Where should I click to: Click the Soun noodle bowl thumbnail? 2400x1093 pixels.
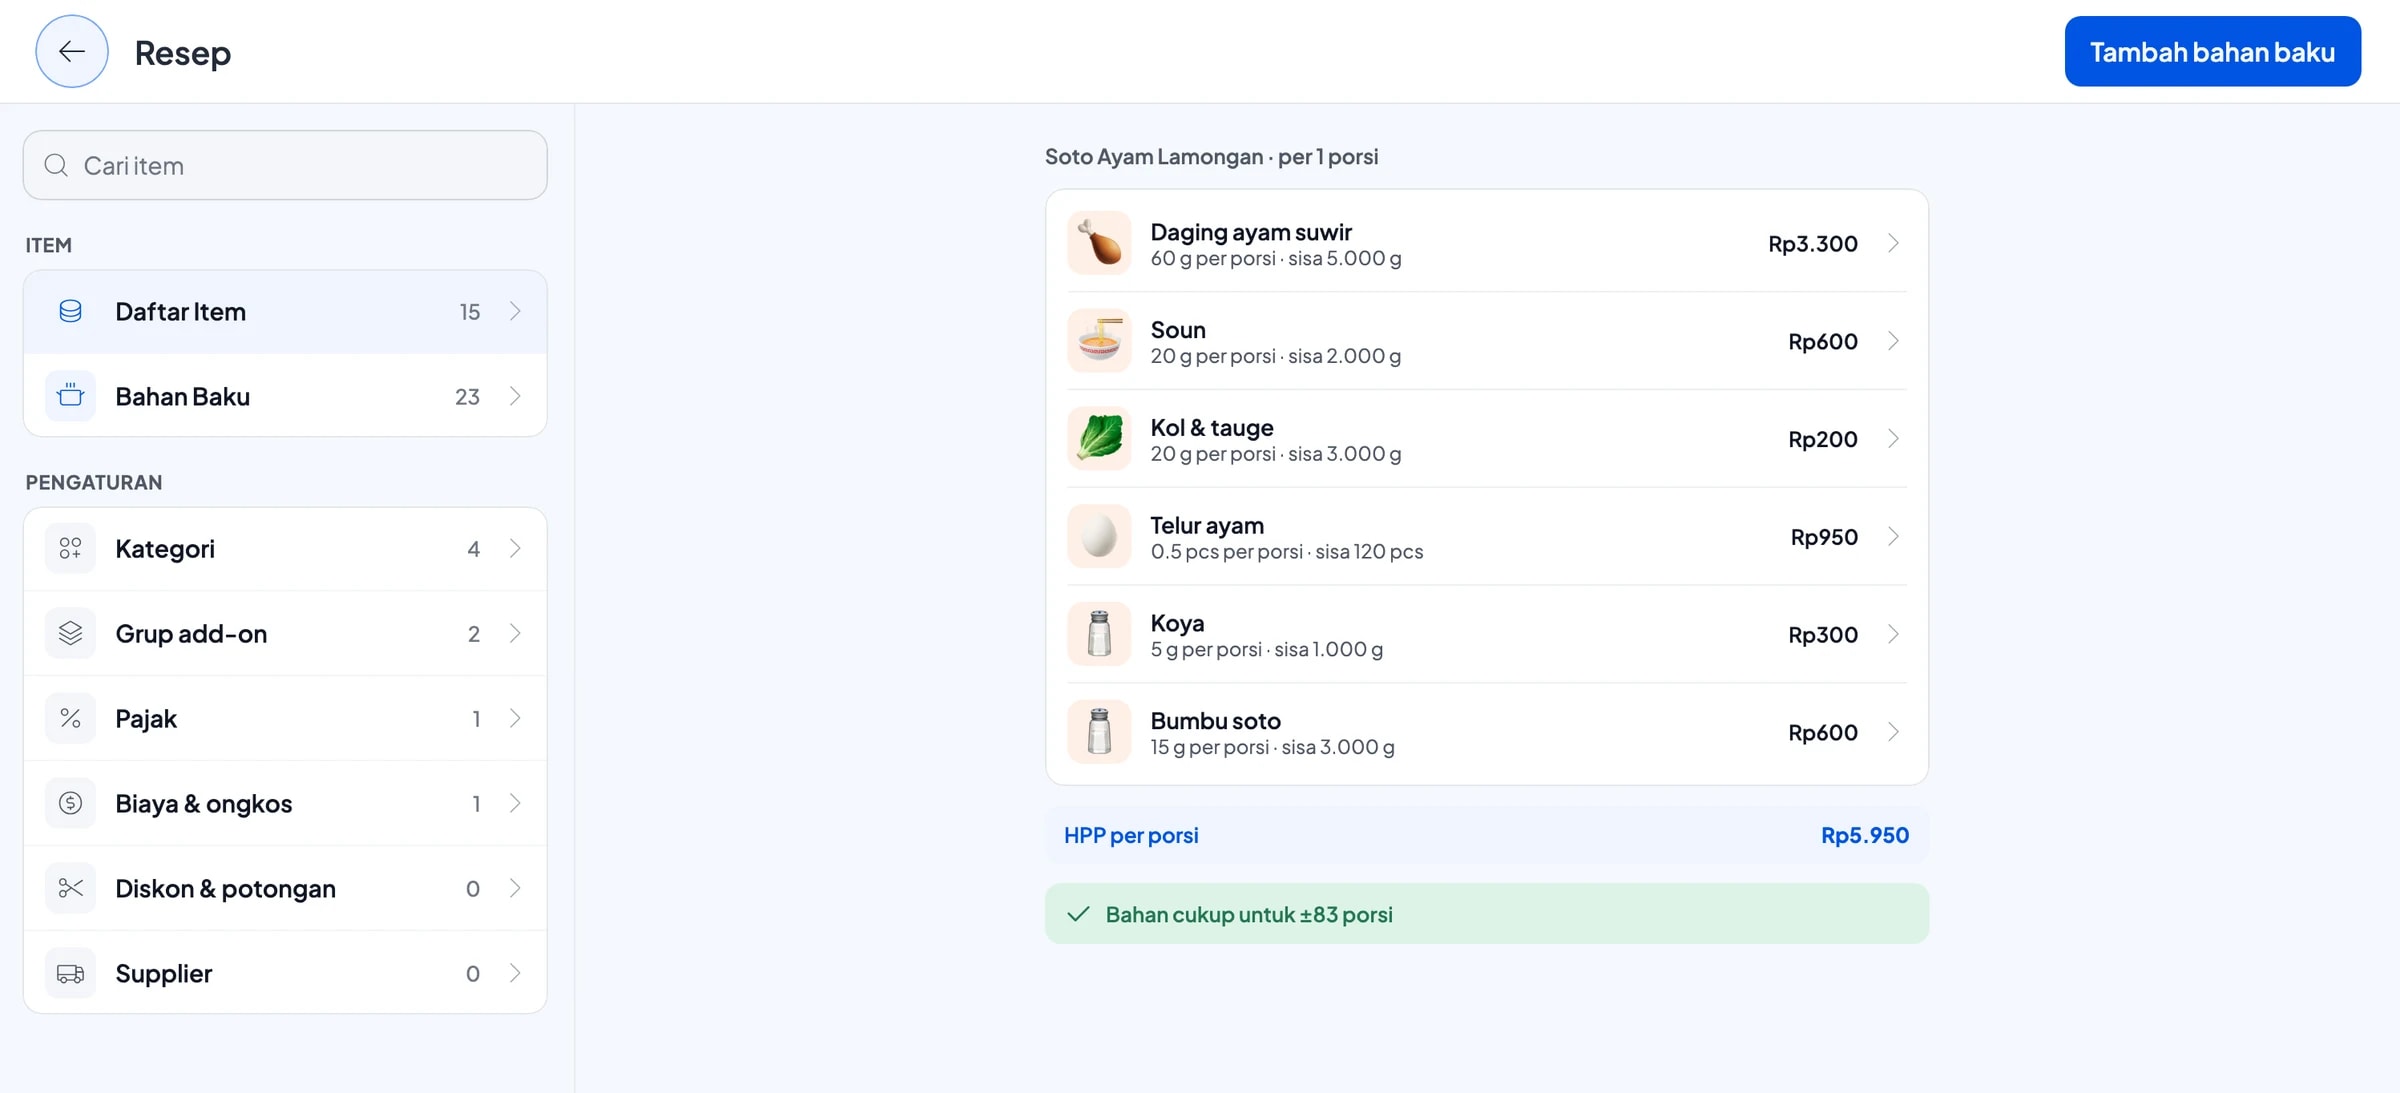tap(1099, 341)
